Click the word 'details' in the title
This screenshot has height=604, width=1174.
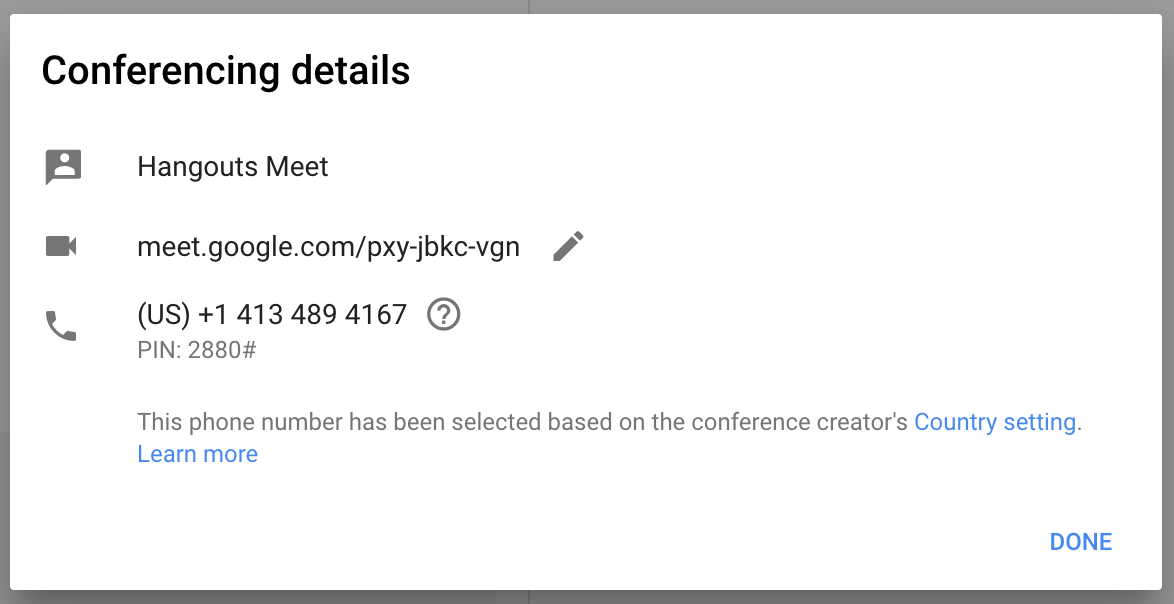point(350,71)
